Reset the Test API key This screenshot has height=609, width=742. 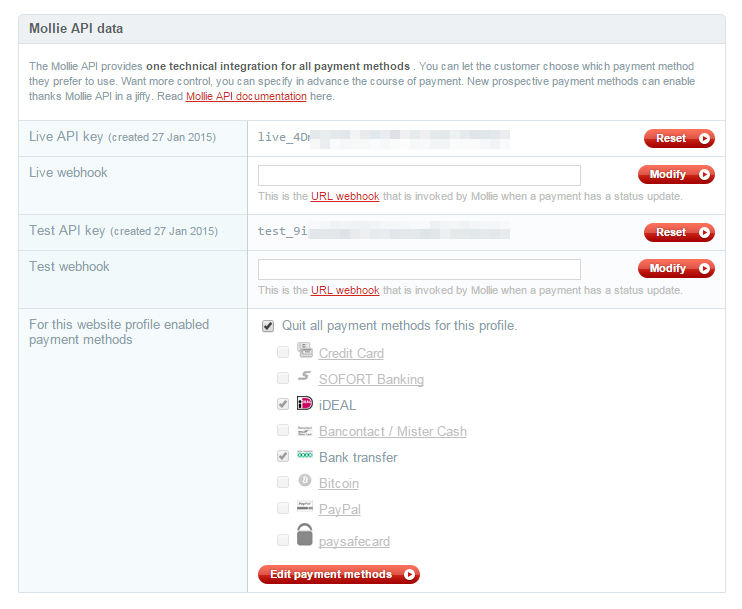pyautogui.click(x=679, y=232)
